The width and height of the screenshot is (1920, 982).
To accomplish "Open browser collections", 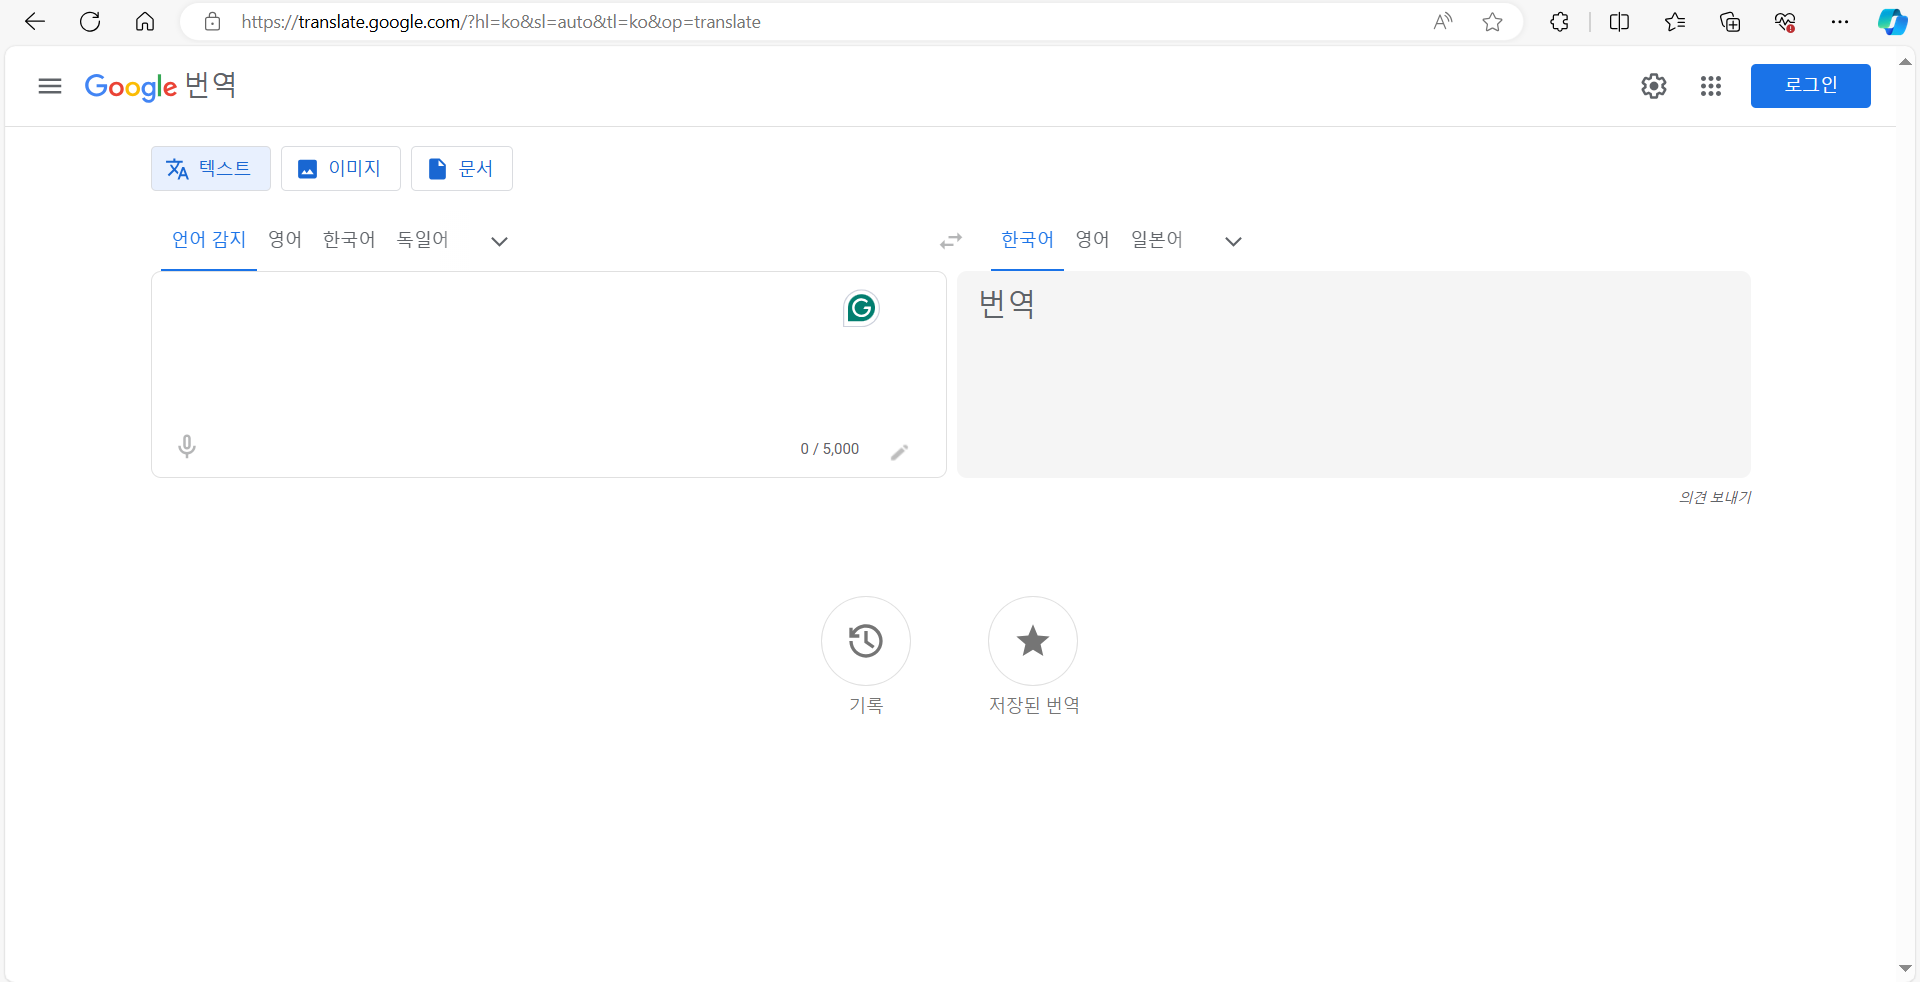I will [x=1730, y=22].
